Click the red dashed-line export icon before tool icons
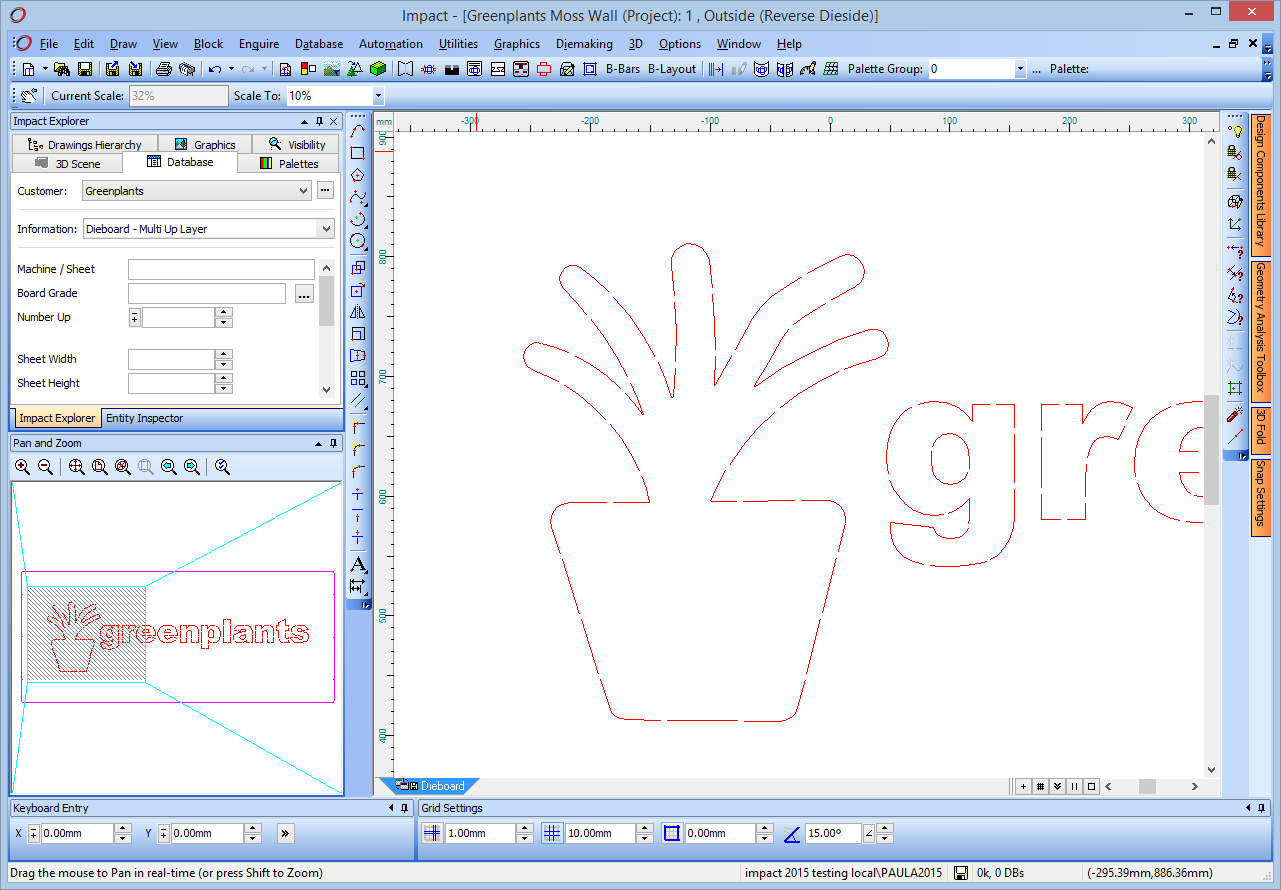 tap(717, 69)
